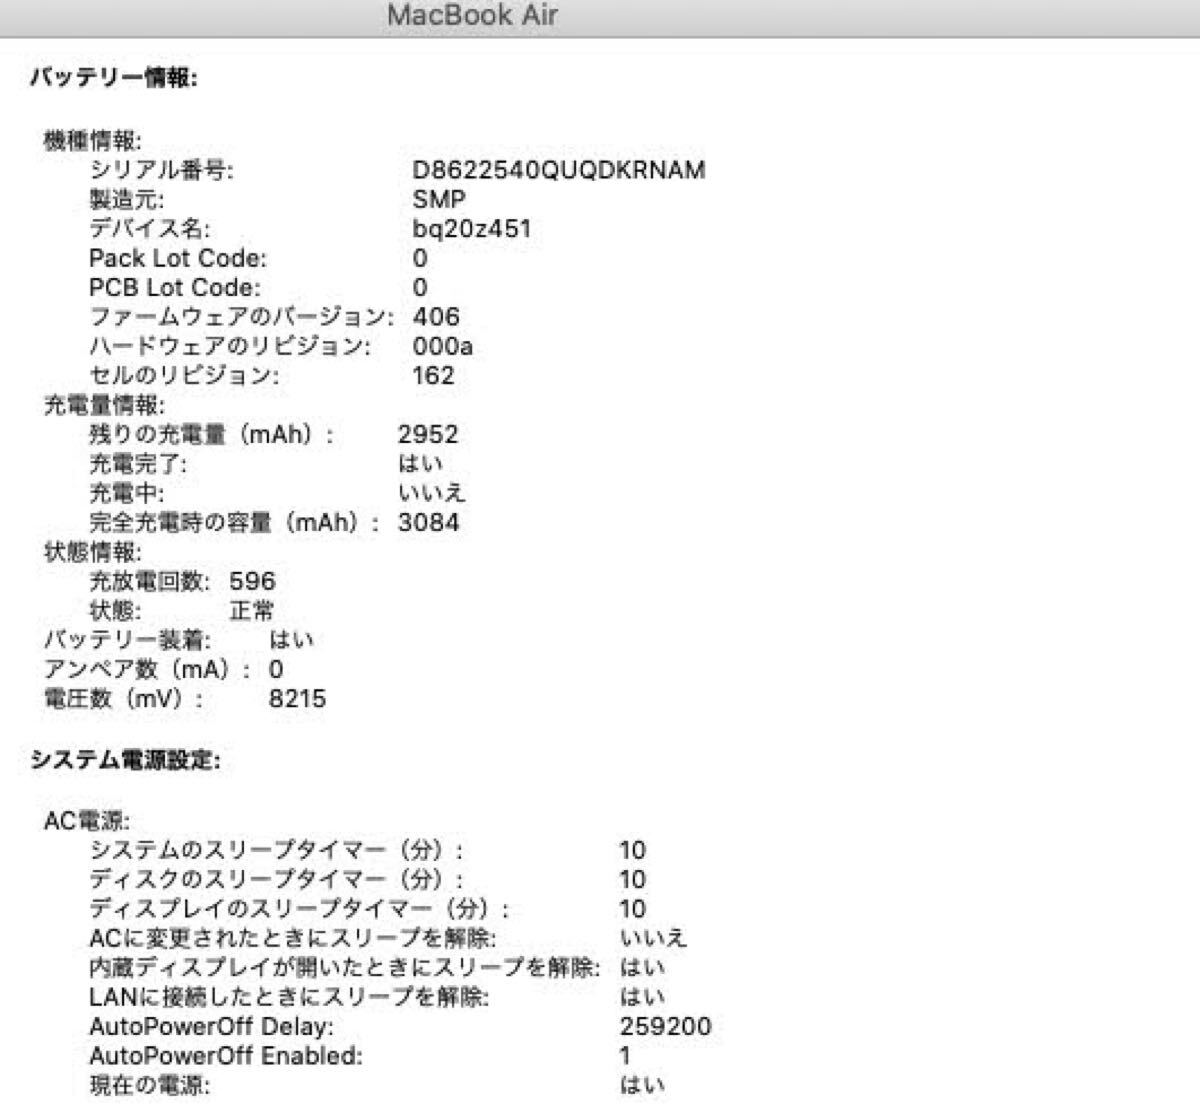Screen dimensions: 1200x1106
Task: Click the MacBook Air window title
Action: tap(472, 15)
